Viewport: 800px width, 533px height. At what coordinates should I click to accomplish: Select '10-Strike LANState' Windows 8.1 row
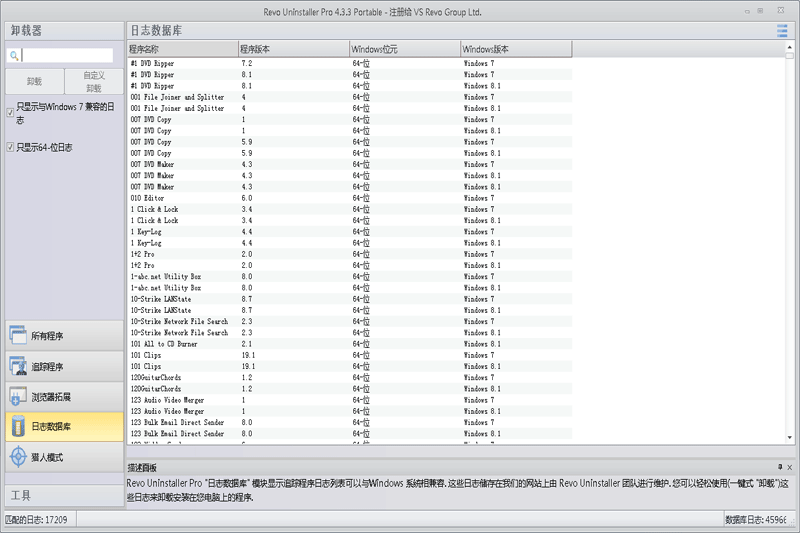click(349, 310)
